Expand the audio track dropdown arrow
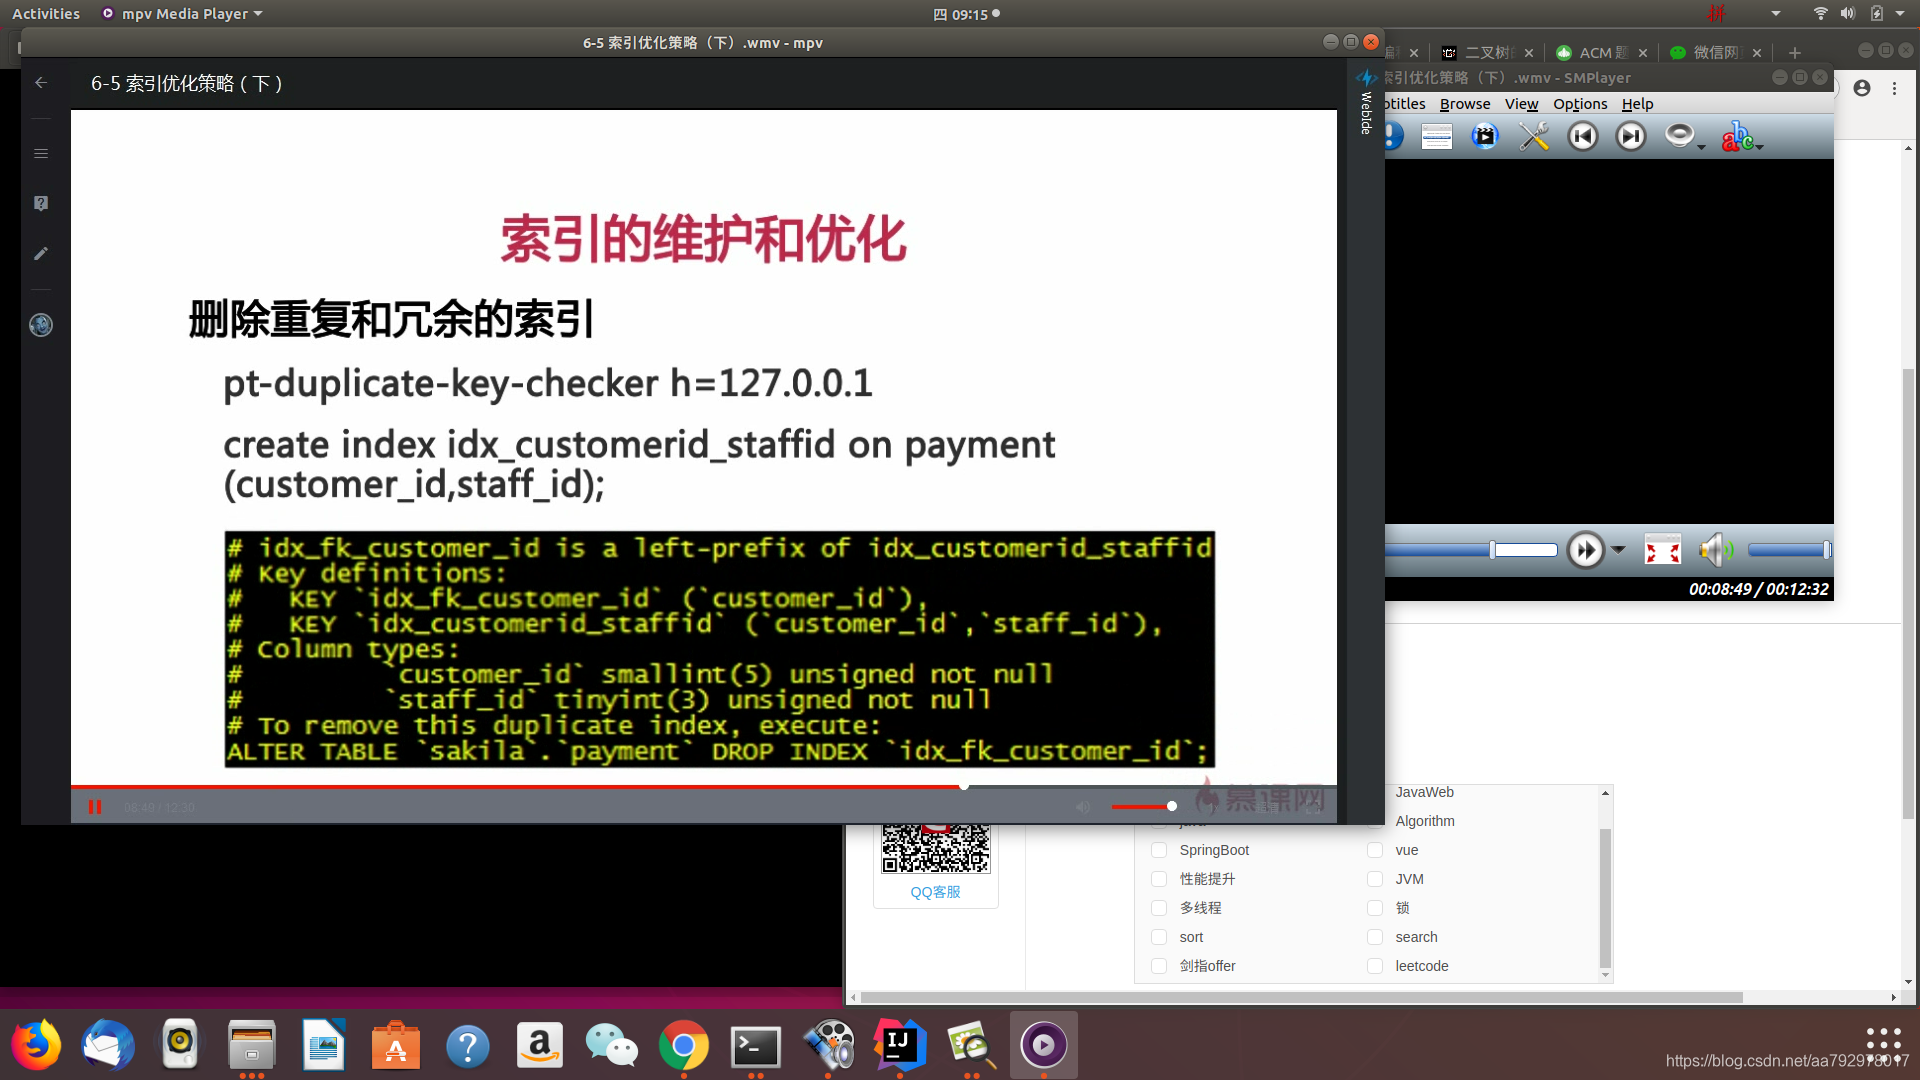Image resolution: width=1920 pixels, height=1080 pixels. point(1701,147)
